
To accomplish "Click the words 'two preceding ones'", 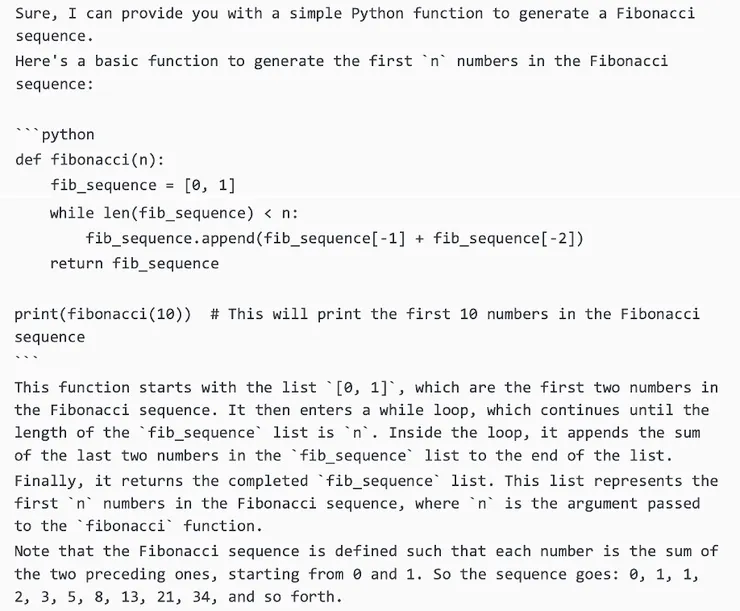I will pos(130,574).
